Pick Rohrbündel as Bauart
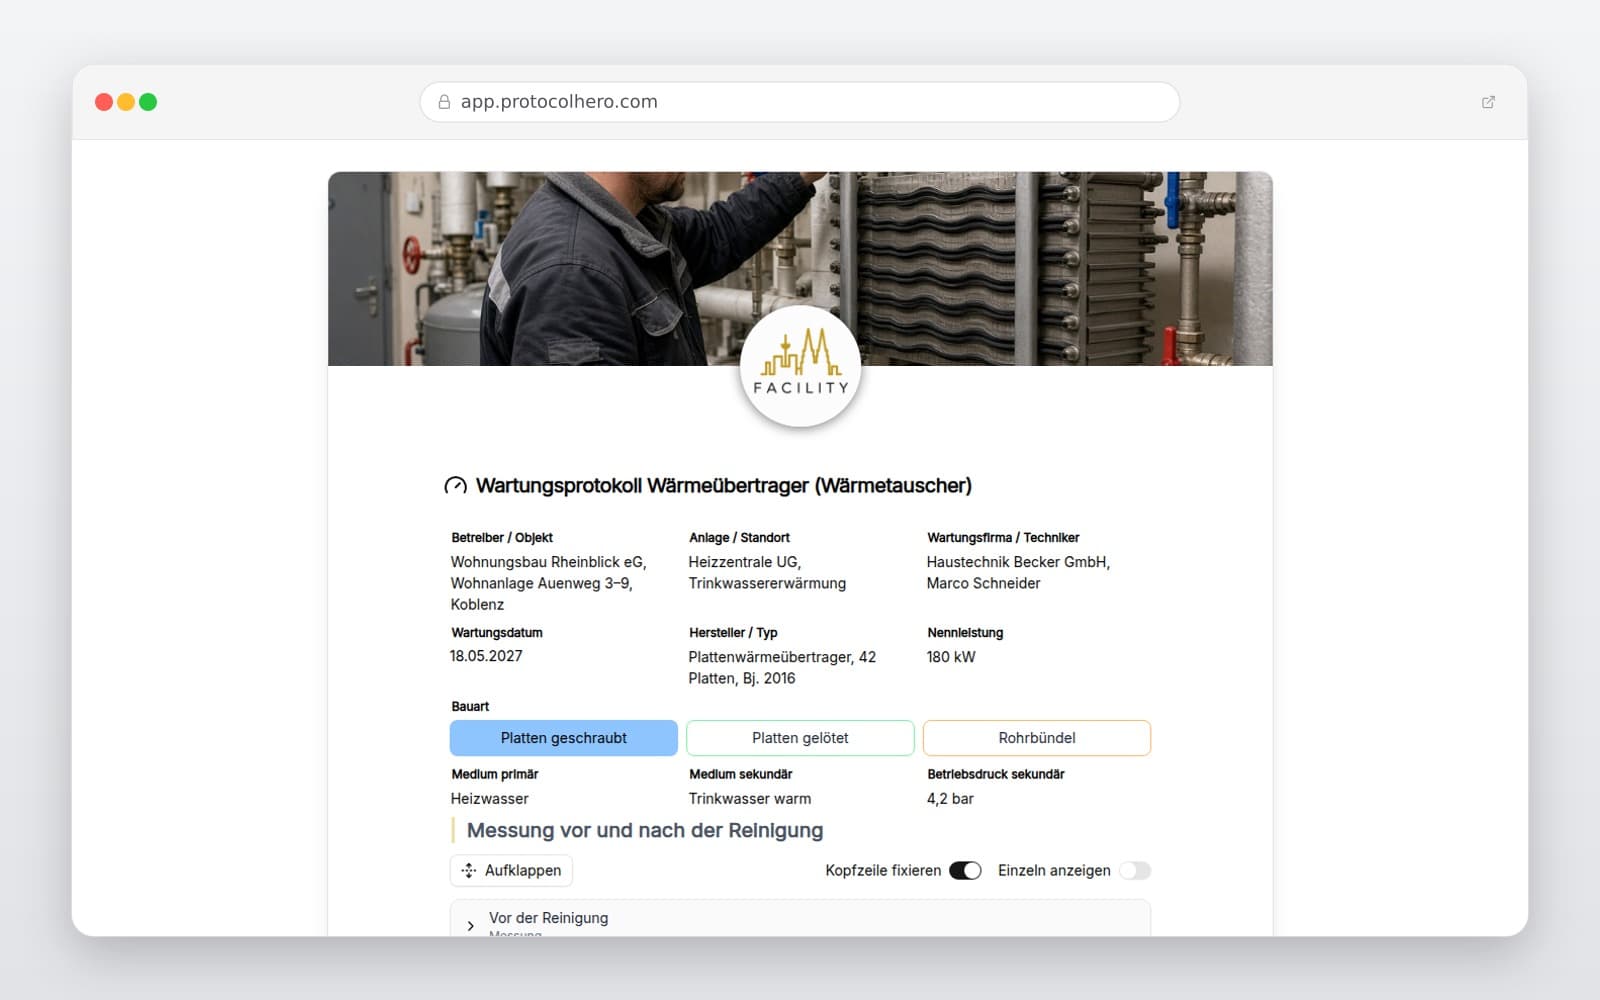The image size is (1600, 1000). pyautogui.click(x=1037, y=738)
